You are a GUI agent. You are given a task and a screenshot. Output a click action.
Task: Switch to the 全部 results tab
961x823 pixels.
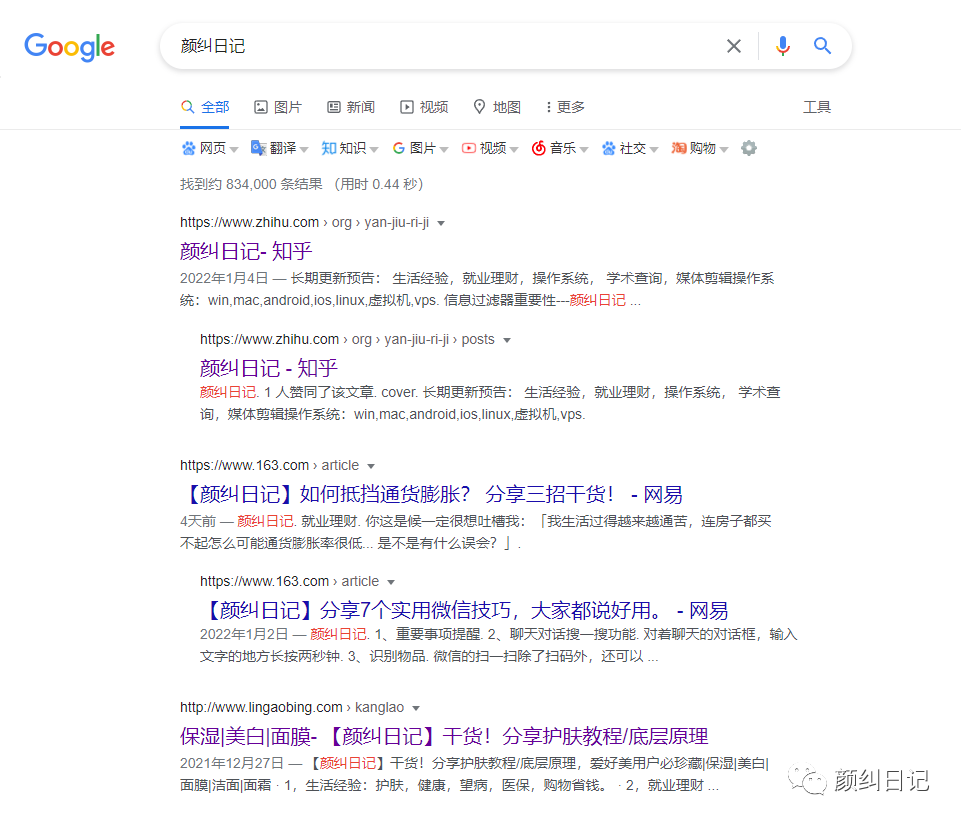point(205,107)
